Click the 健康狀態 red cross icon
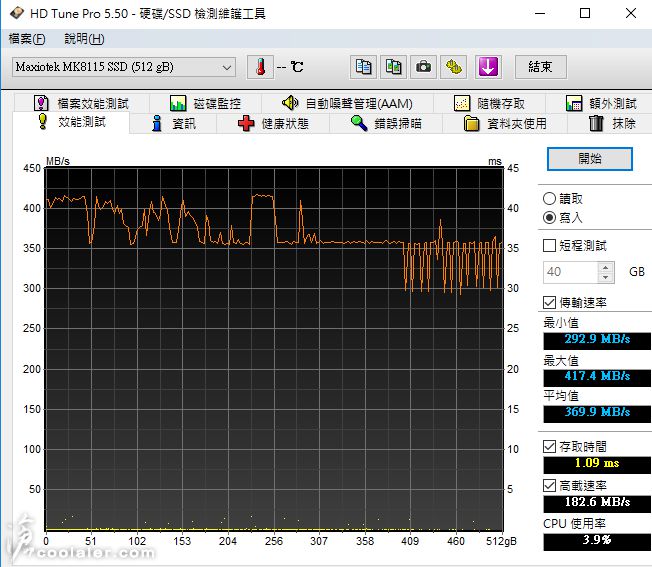Image resolution: width=652 pixels, height=567 pixels. [246, 123]
